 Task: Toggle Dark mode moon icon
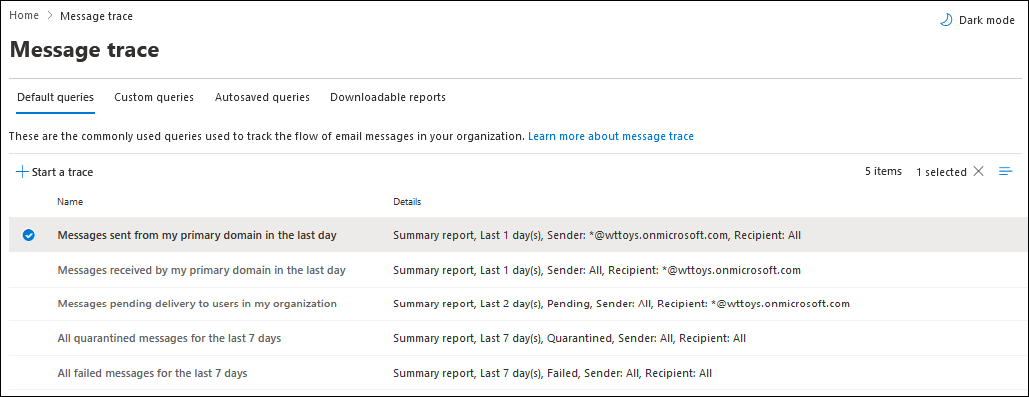946,20
